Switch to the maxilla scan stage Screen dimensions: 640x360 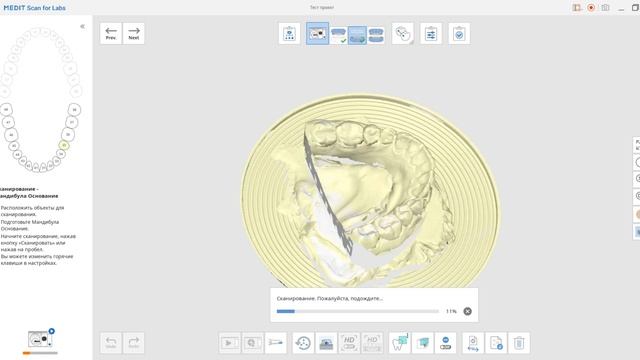click(338, 35)
